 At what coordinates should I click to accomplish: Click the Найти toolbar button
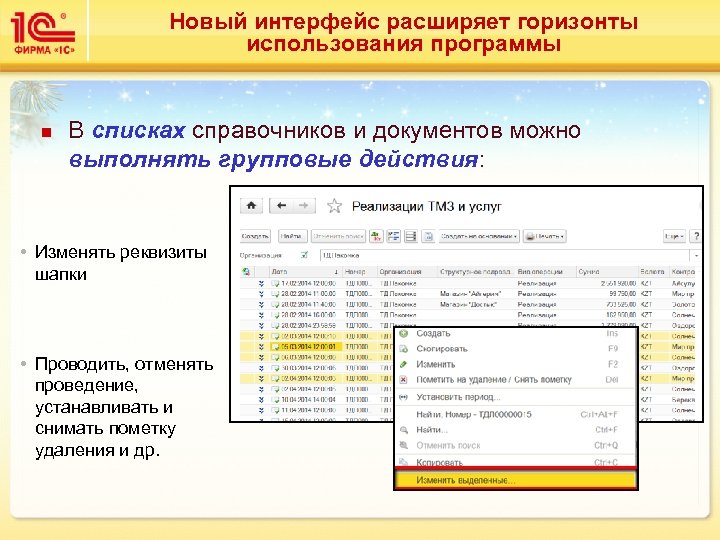click(x=292, y=236)
